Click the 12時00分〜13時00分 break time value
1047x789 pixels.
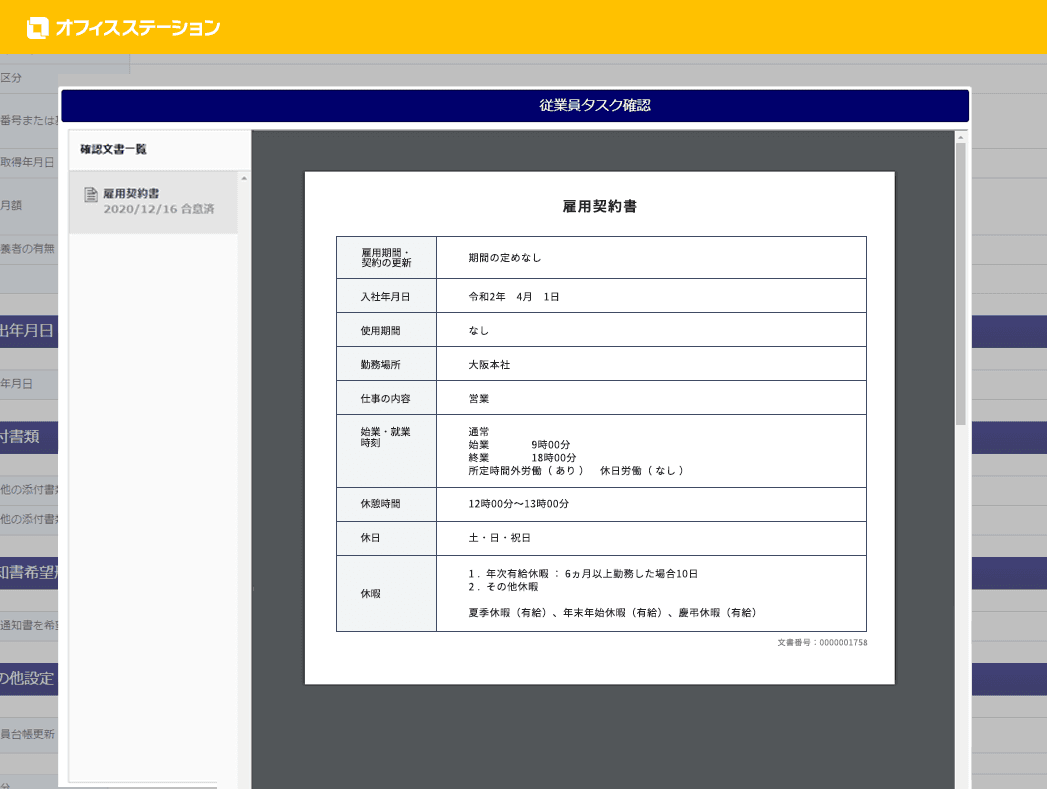pos(518,504)
